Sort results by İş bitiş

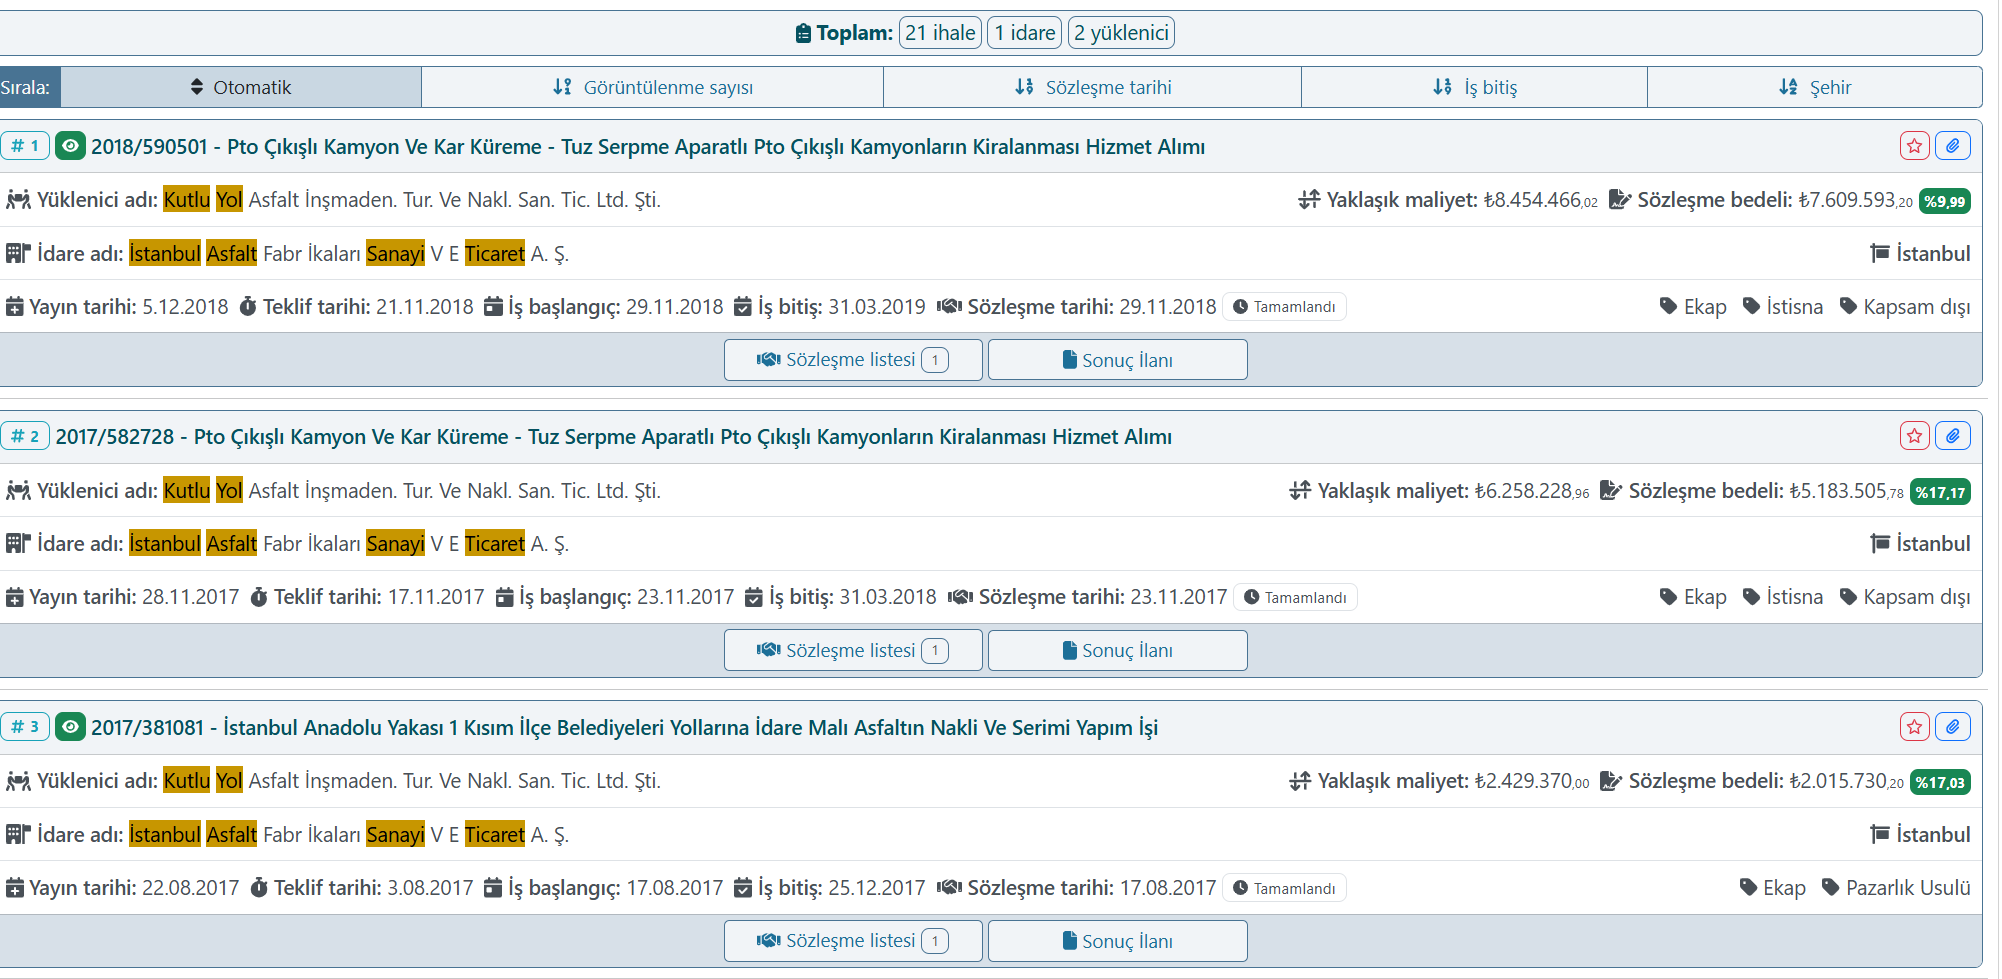[1475, 88]
